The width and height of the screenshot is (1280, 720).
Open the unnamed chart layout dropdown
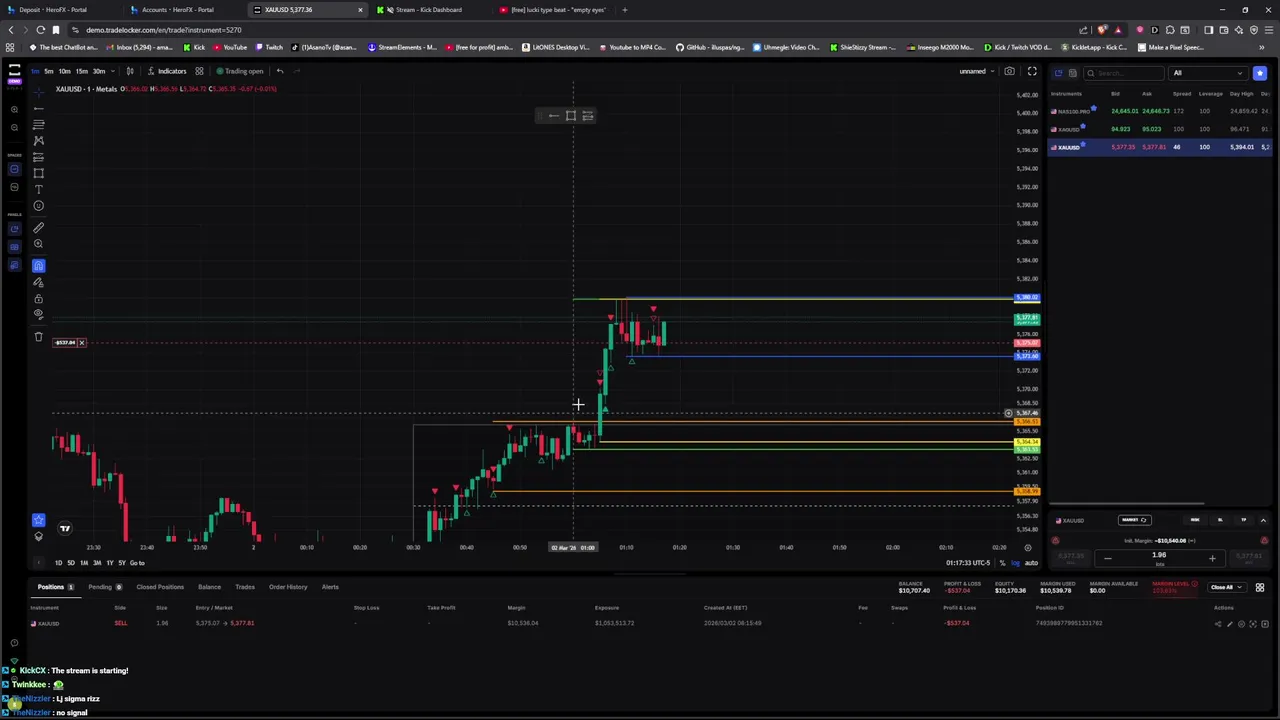977,71
